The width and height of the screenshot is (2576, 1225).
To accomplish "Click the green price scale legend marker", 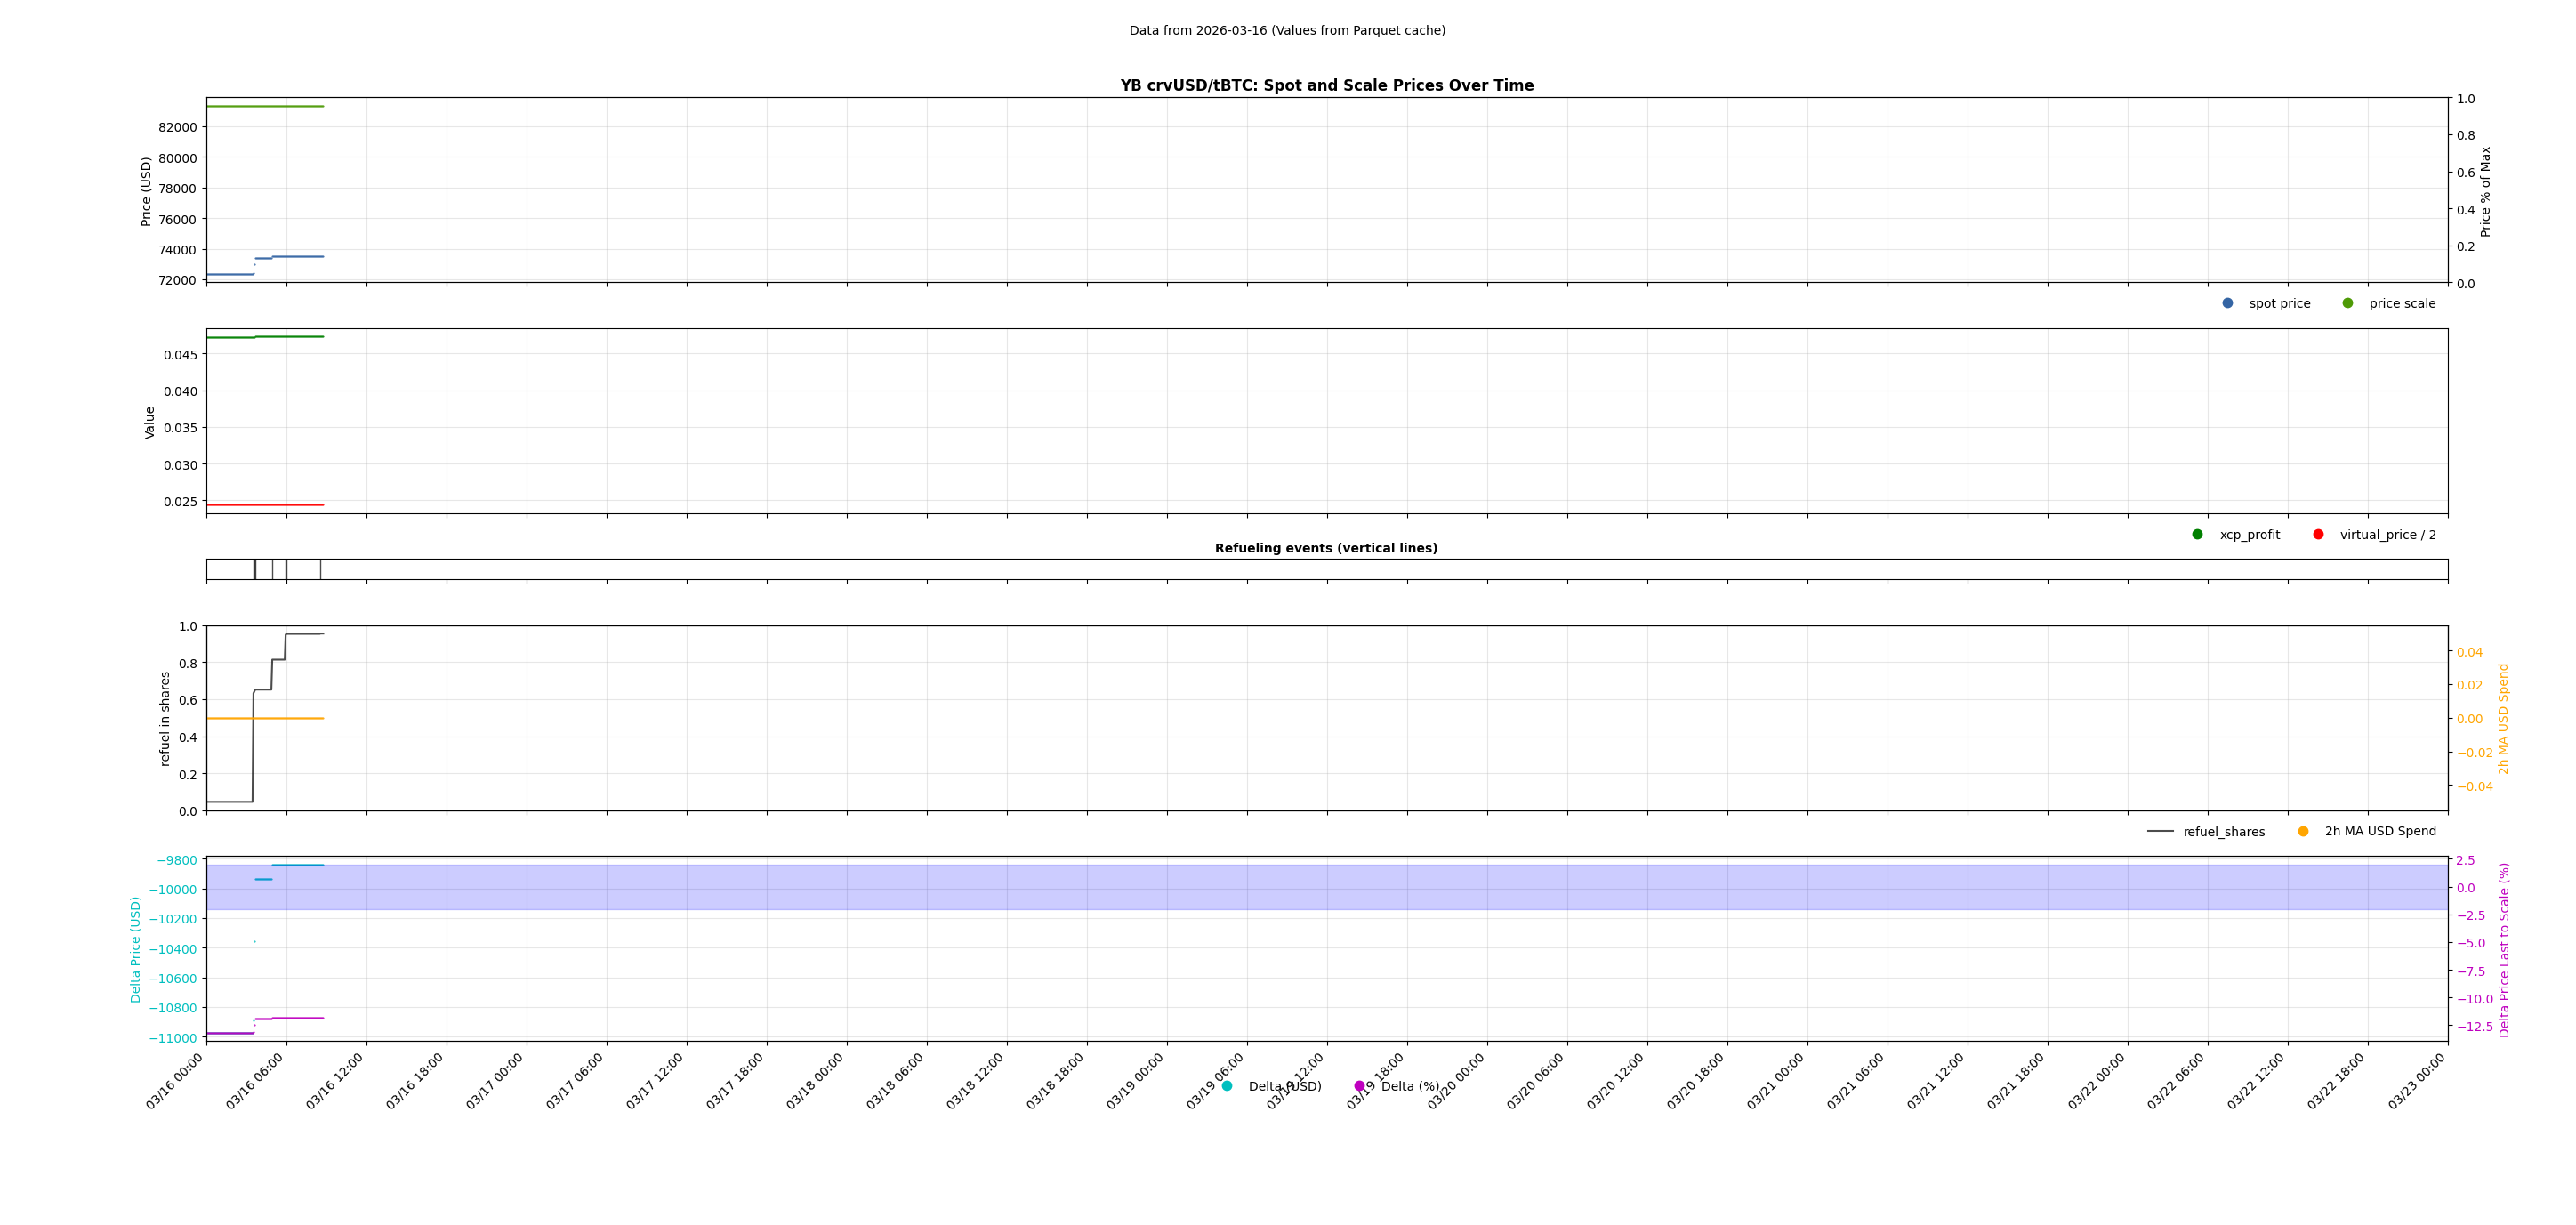I will coord(2350,303).
